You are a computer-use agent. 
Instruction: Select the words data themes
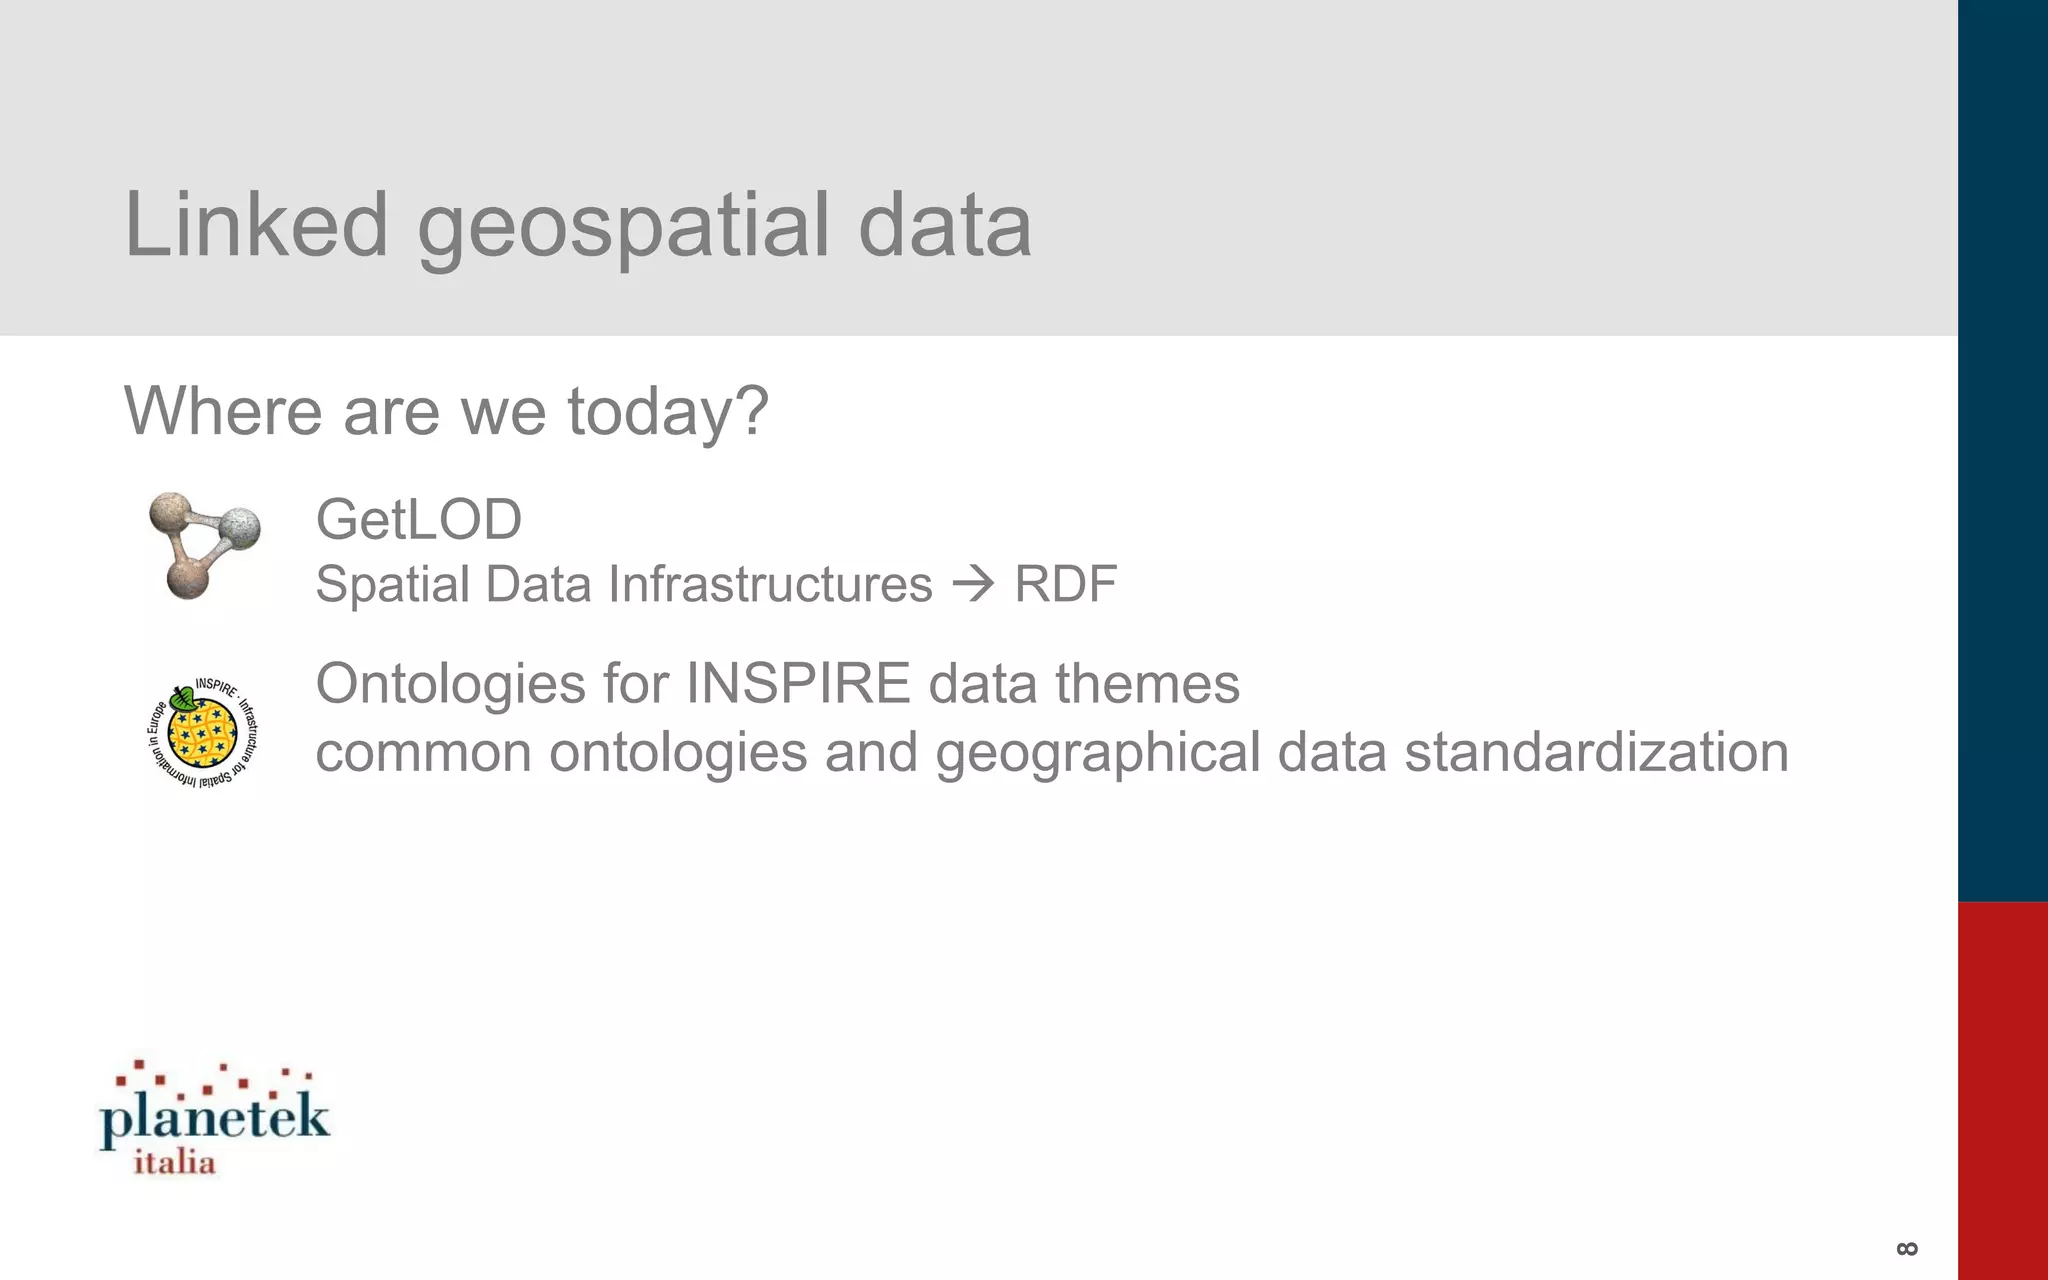tap(1084, 684)
